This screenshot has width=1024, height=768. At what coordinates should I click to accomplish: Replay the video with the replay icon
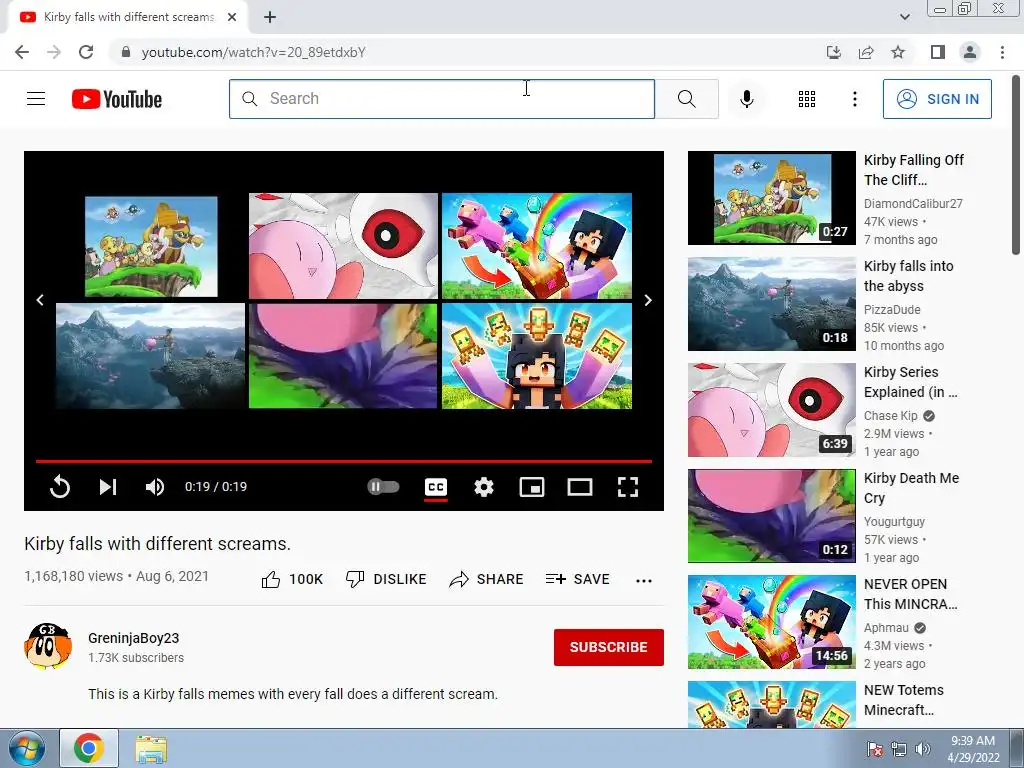[x=59, y=487]
